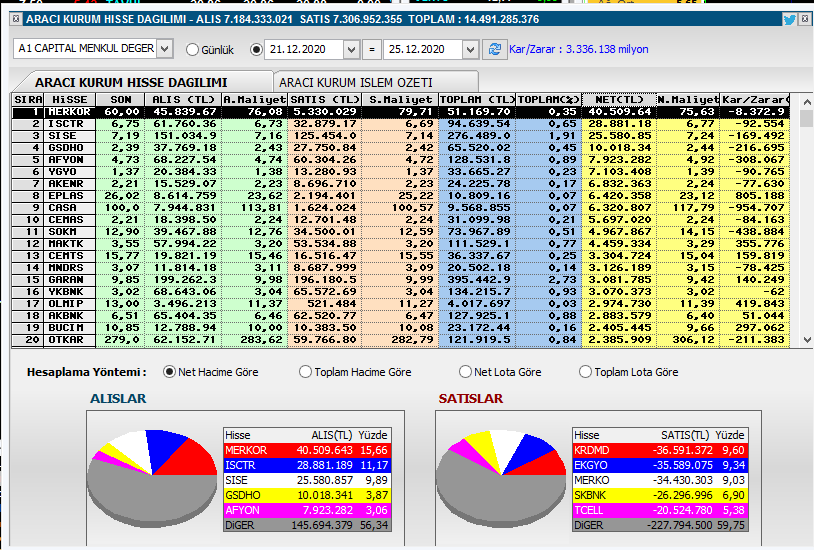Click the ALISLAR pie chart
The image size is (814, 550).
[152, 478]
